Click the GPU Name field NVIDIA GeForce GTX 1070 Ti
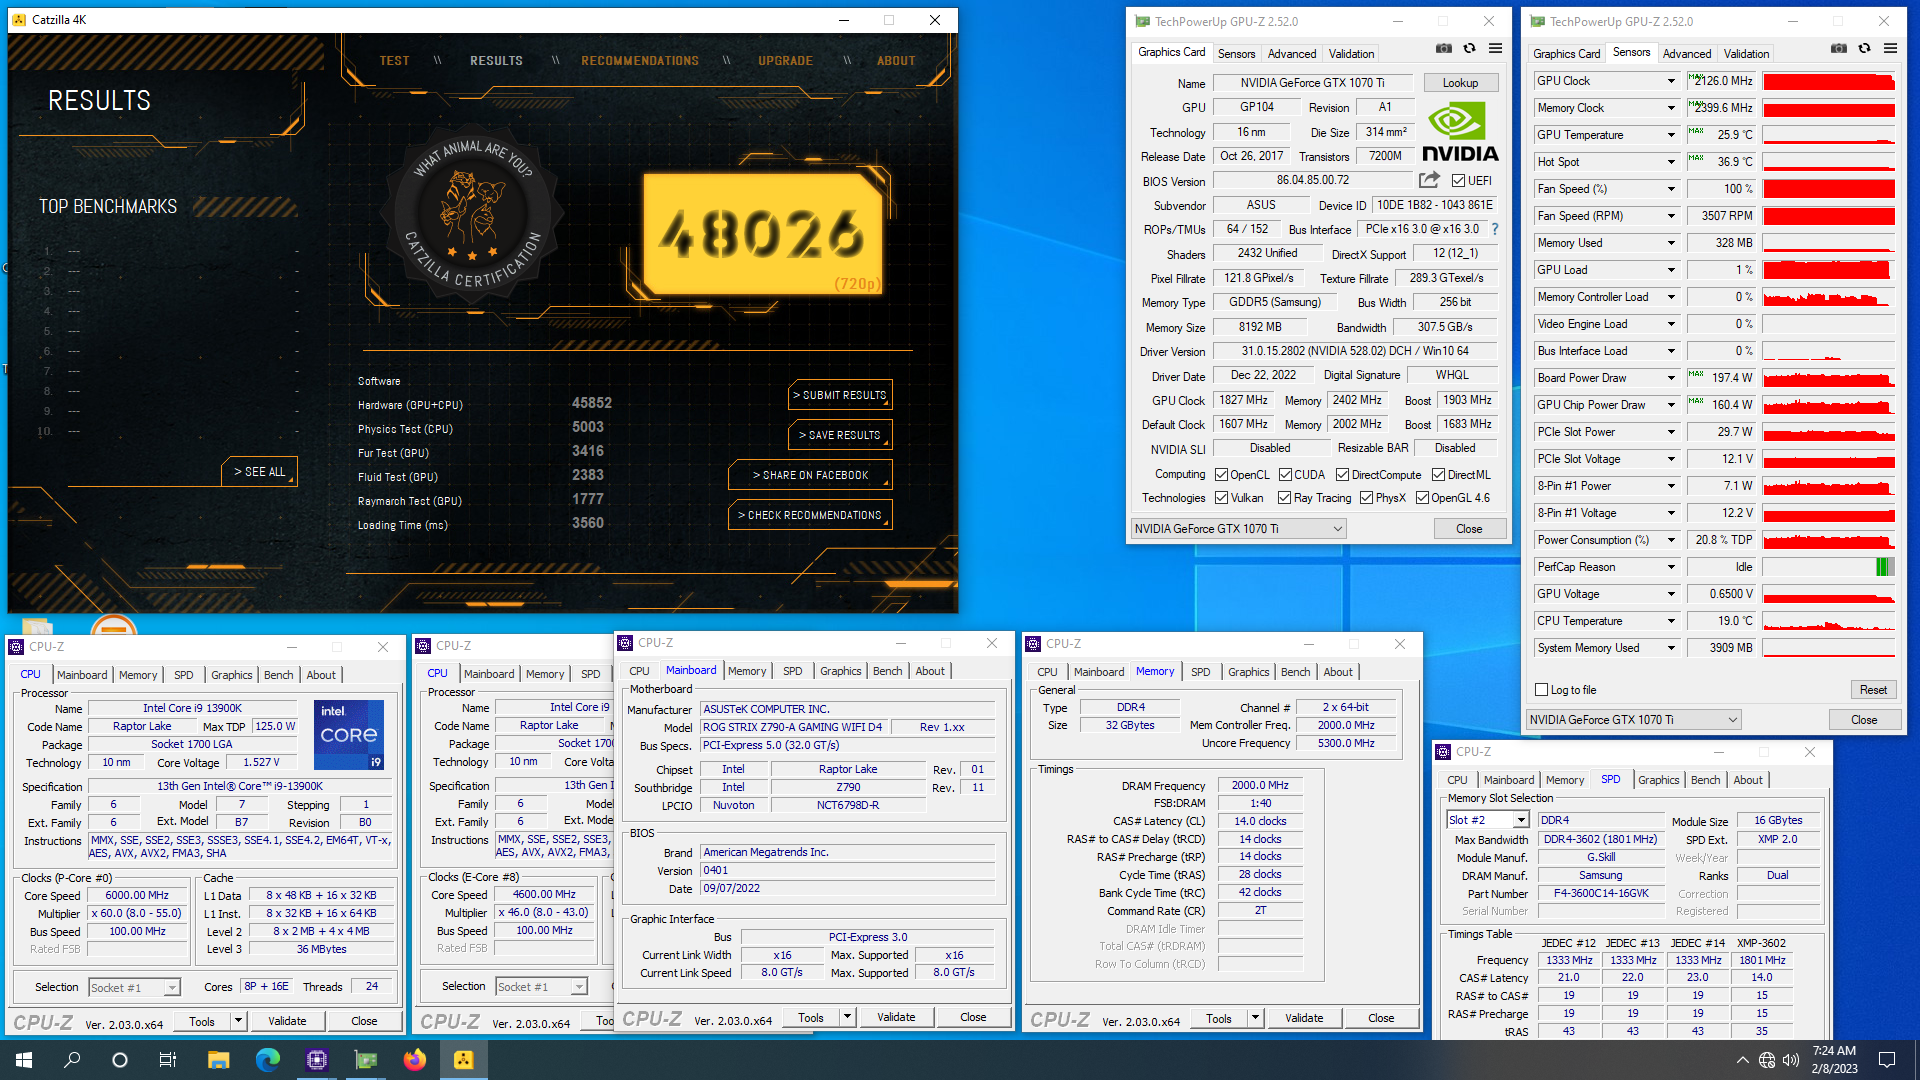The image size is (1920, 1080). (1312, 83)
